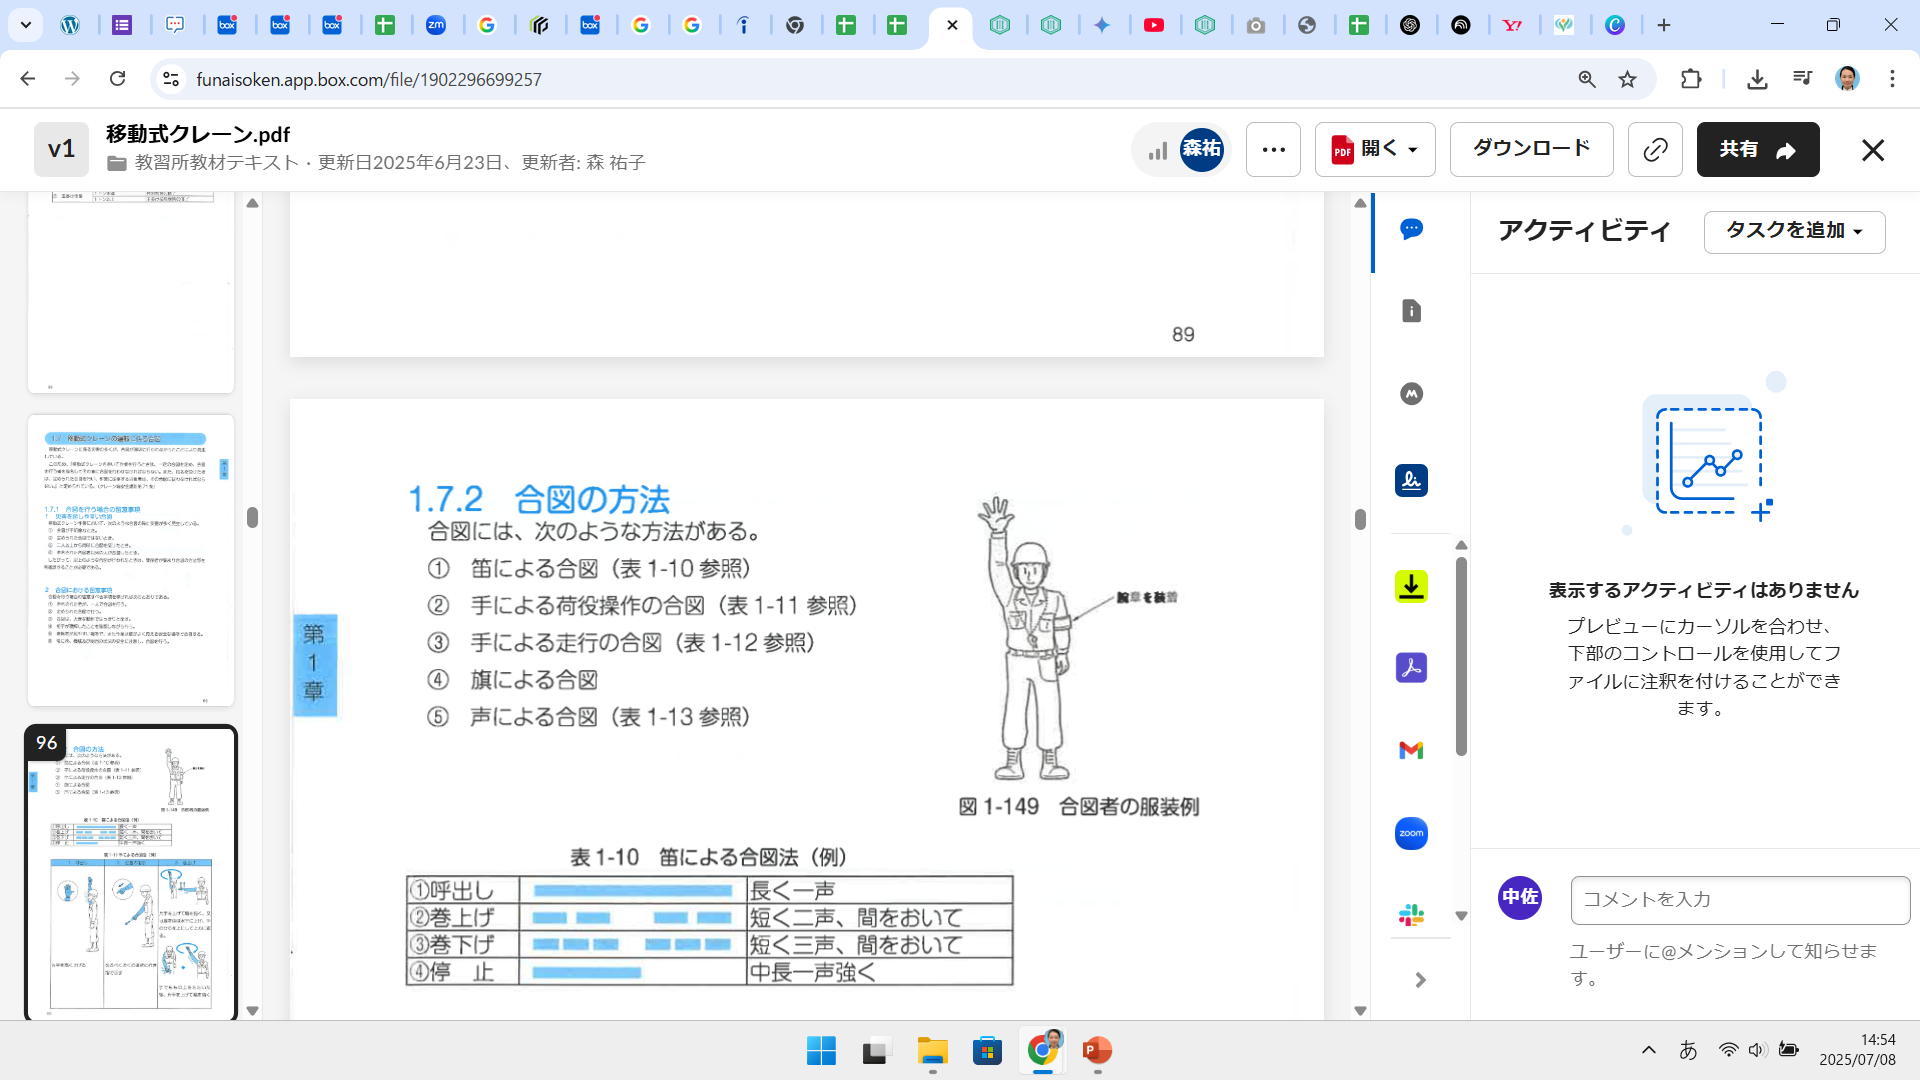Open the Slack integration icon
This screenshot has width=1920, height=1080.
(1411, 914)
